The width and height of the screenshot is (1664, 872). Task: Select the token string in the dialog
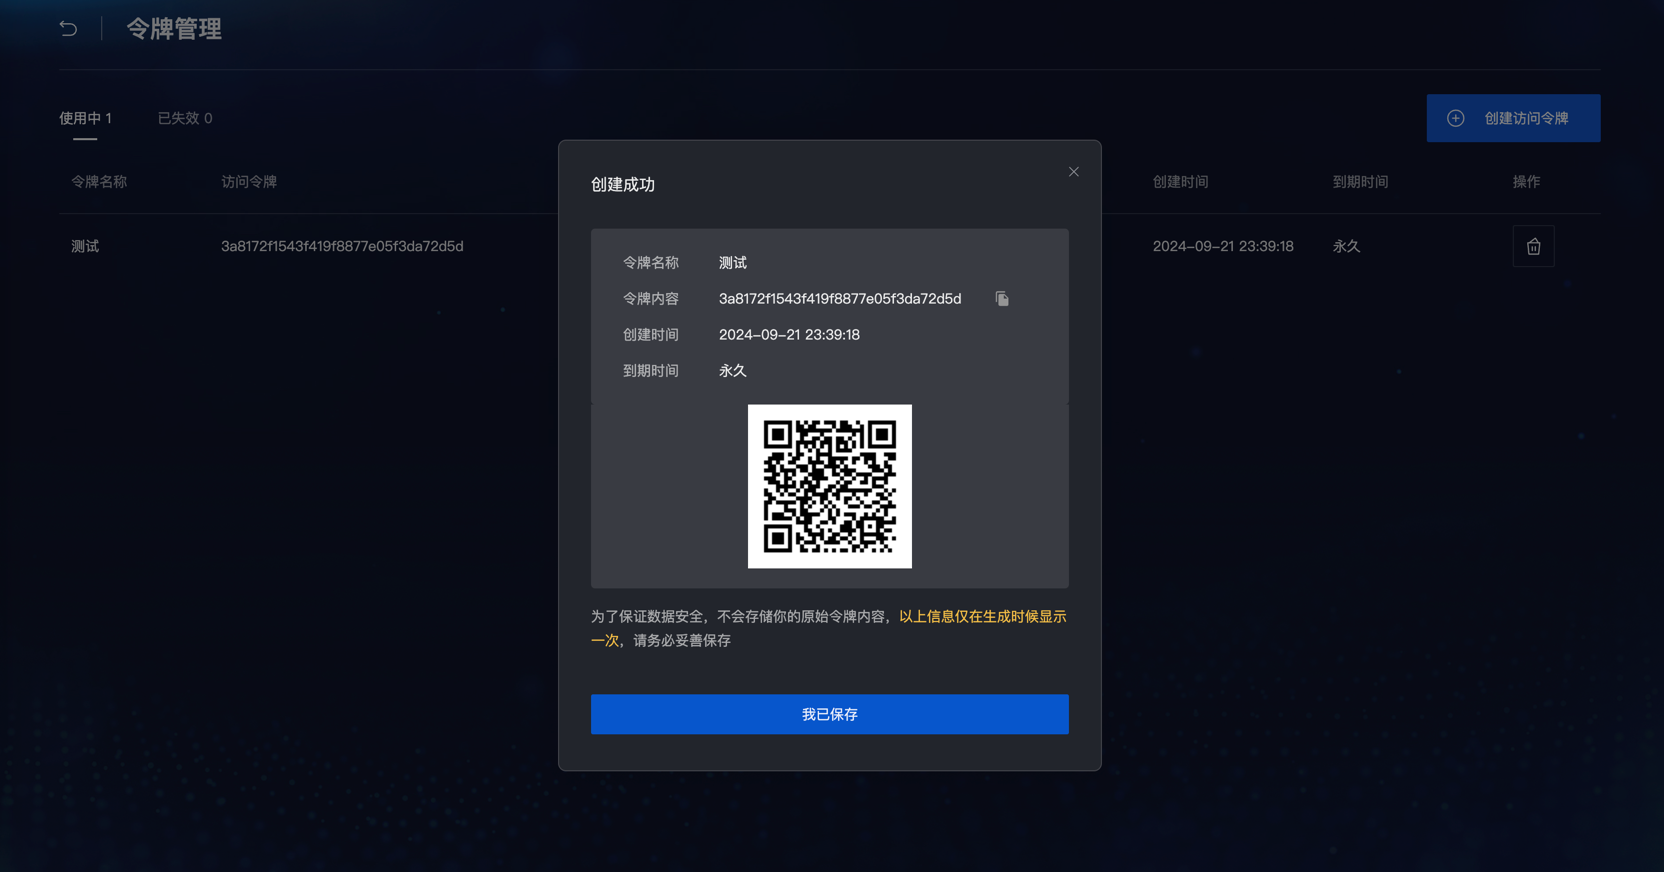(x=840, y=299)
